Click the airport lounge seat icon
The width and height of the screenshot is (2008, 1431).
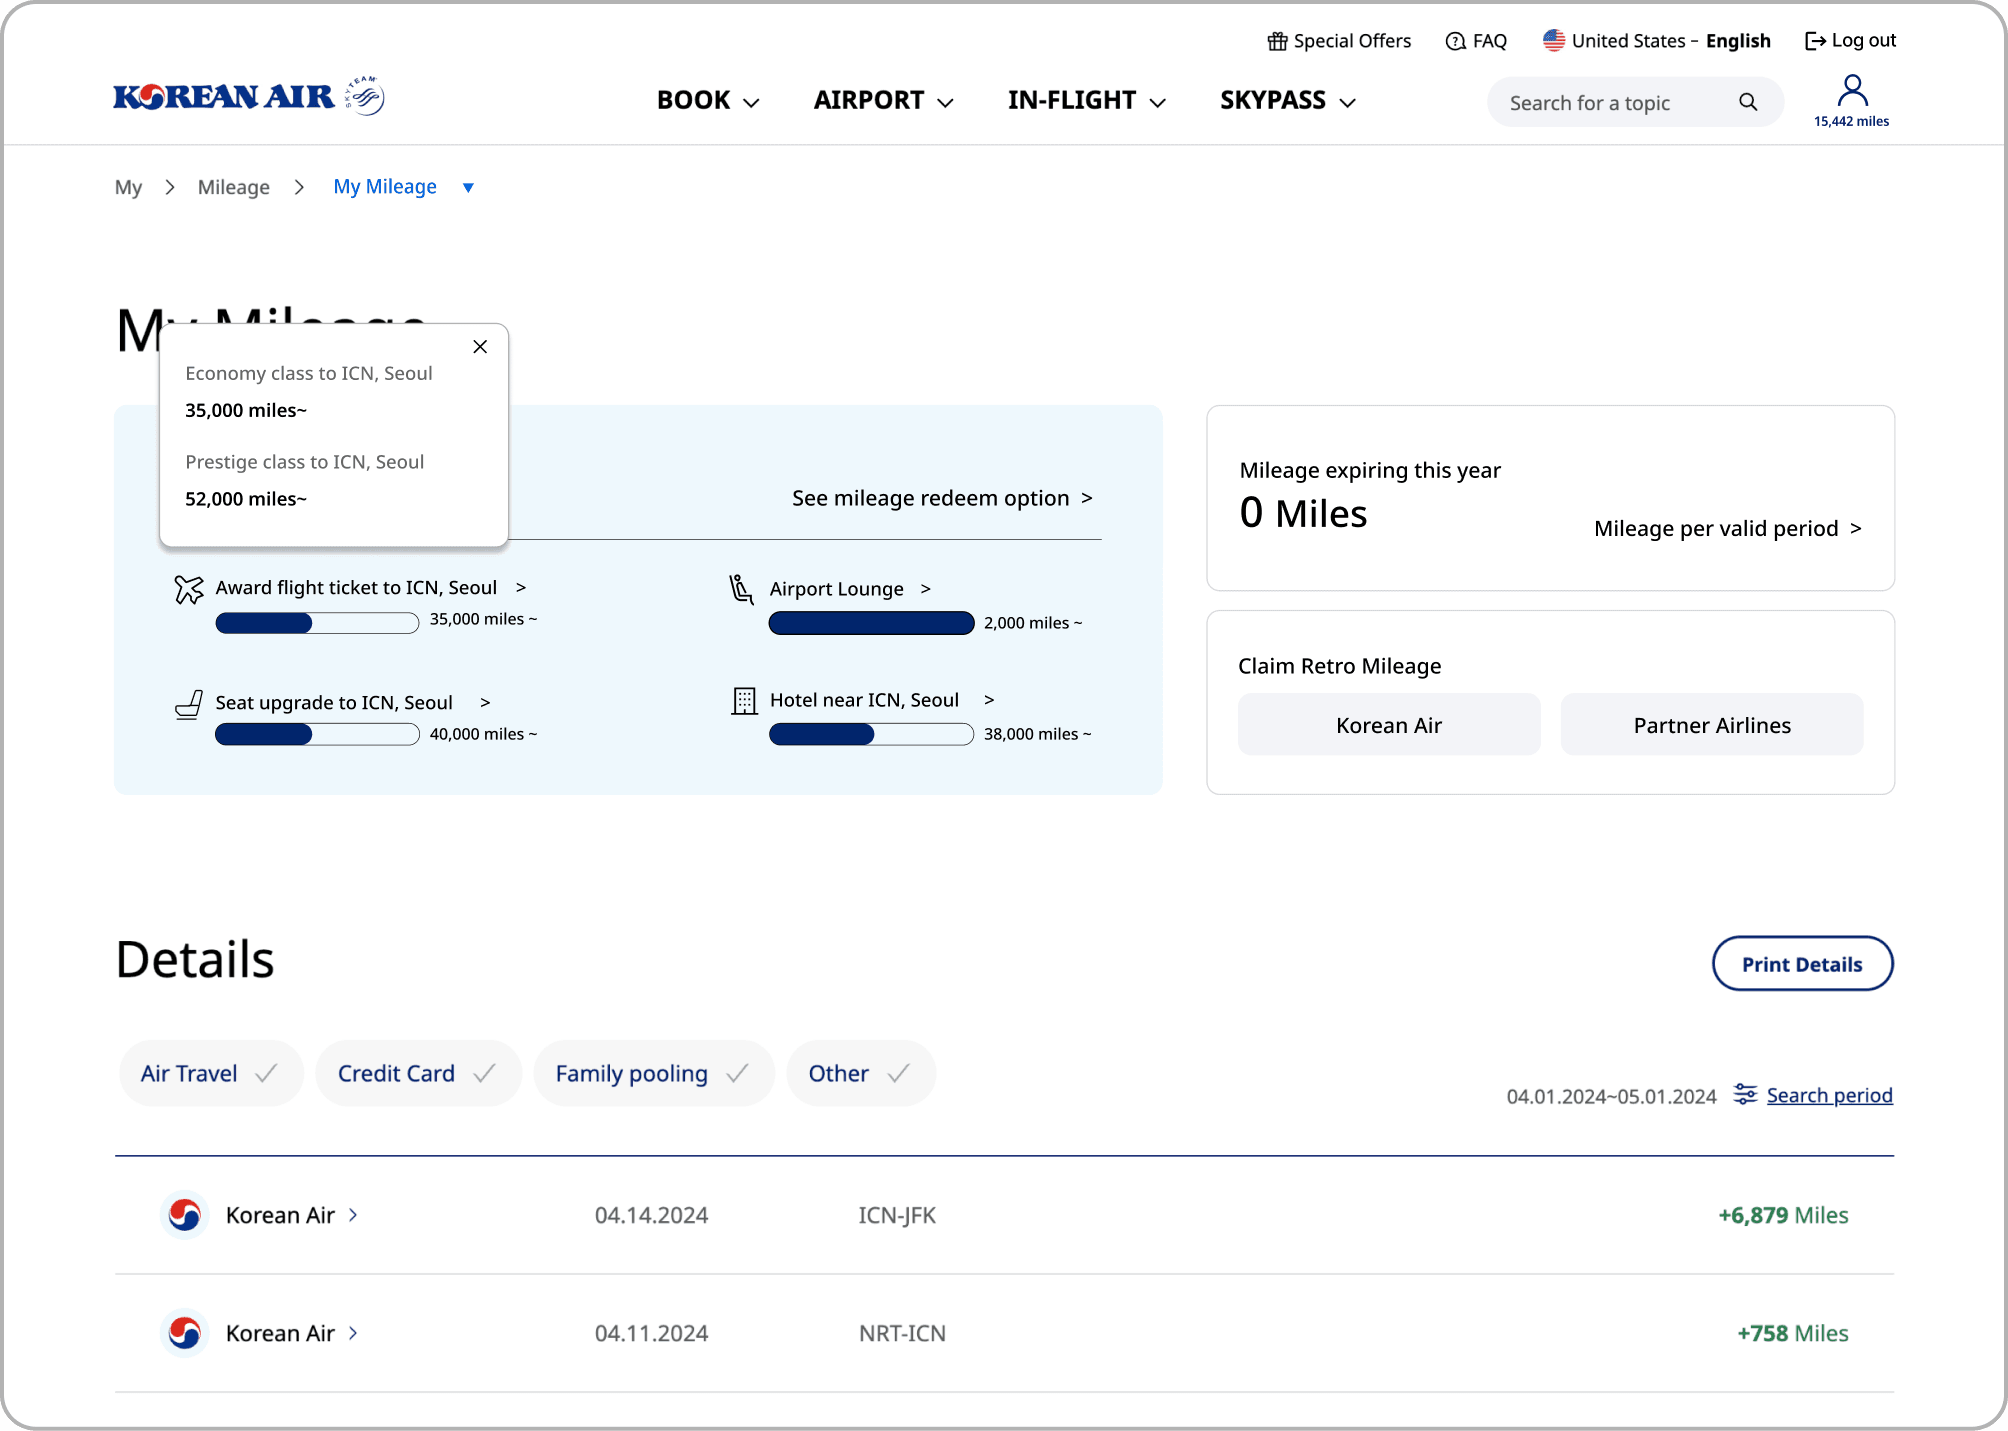(741, 590)
